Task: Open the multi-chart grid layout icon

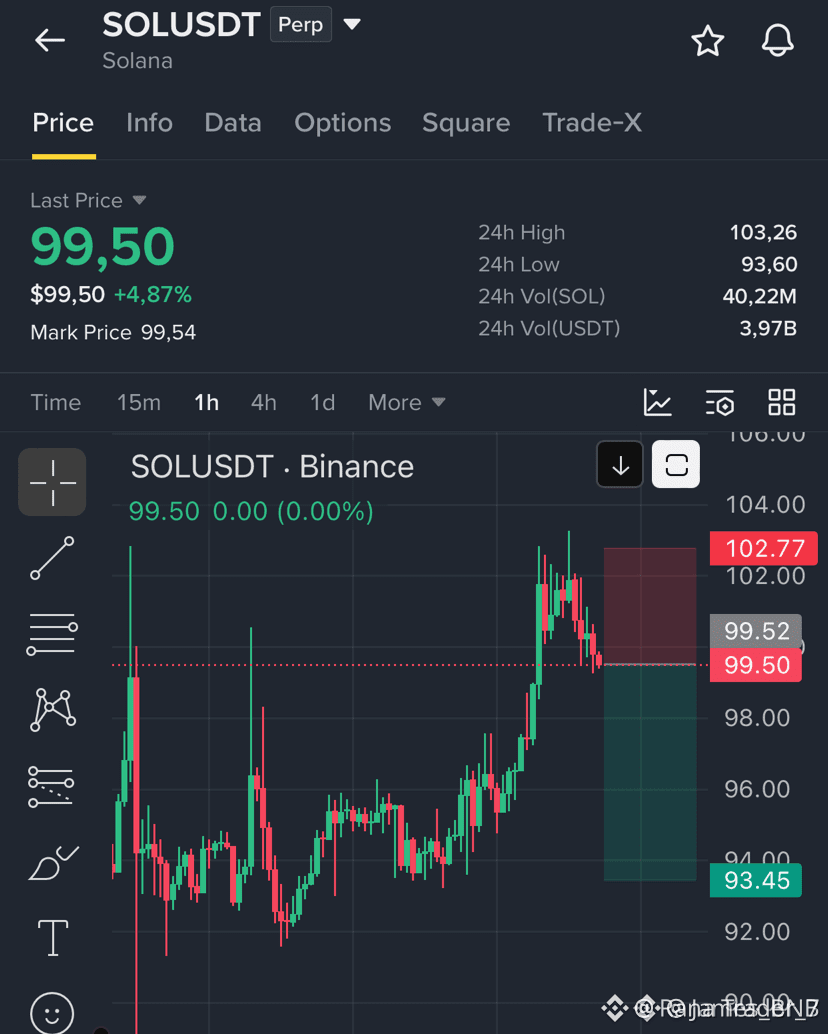Action: coord(782,402)
